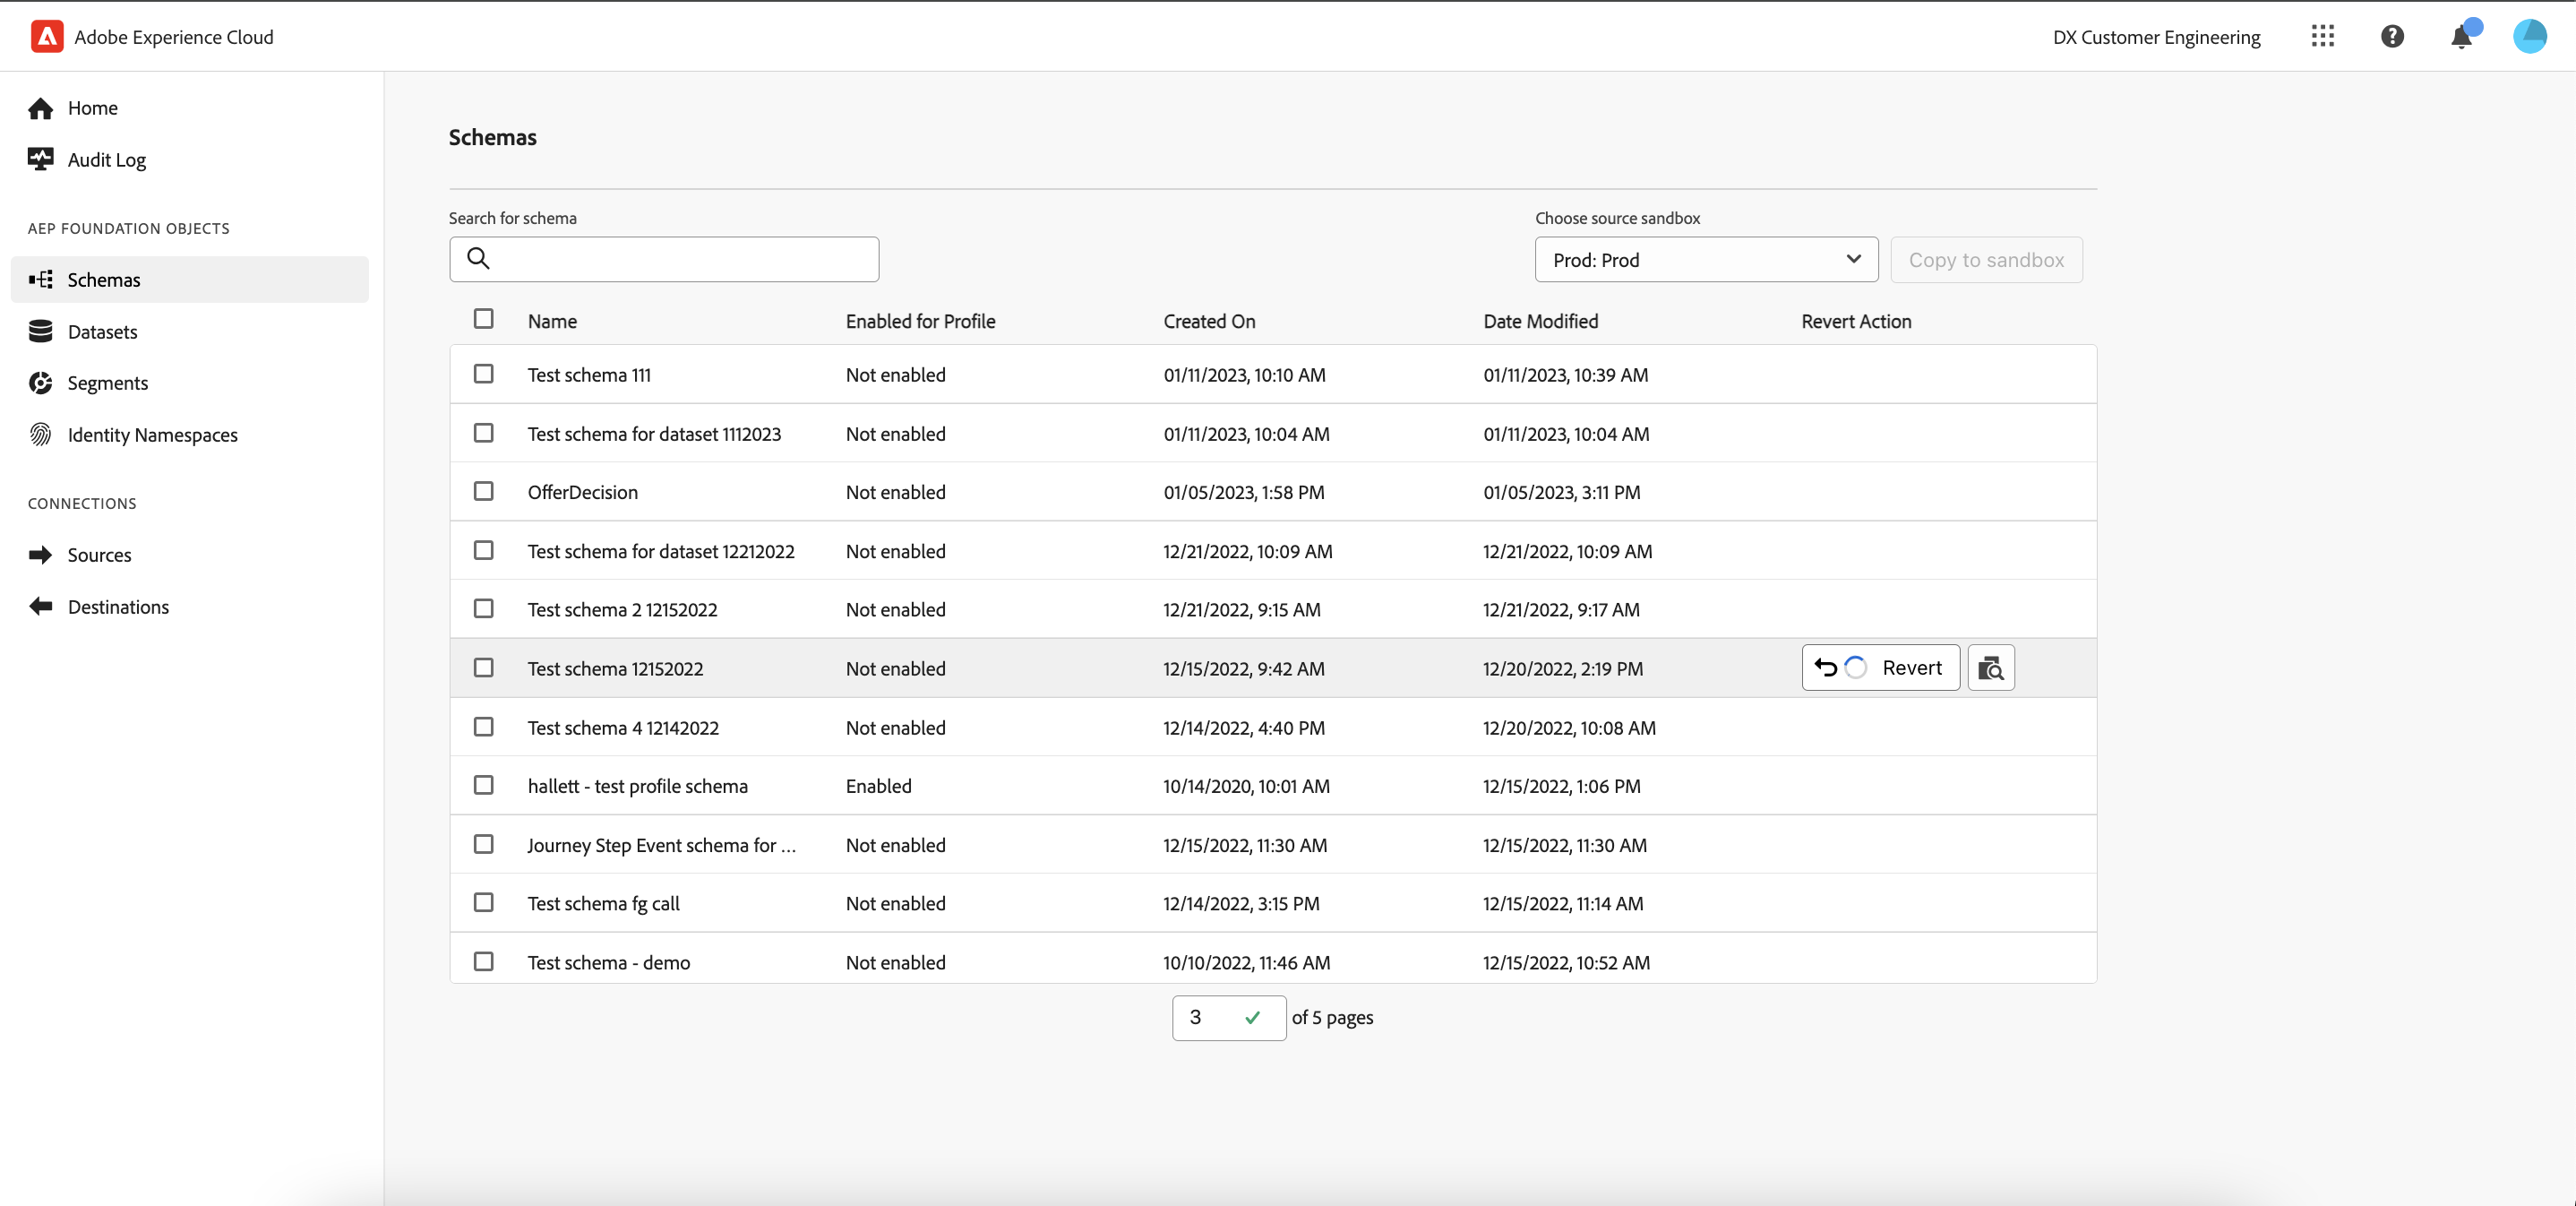Click the help question mark icon
Image resolution: width=2576 pixels, height=1206 pixels.
pos(2391,37)
